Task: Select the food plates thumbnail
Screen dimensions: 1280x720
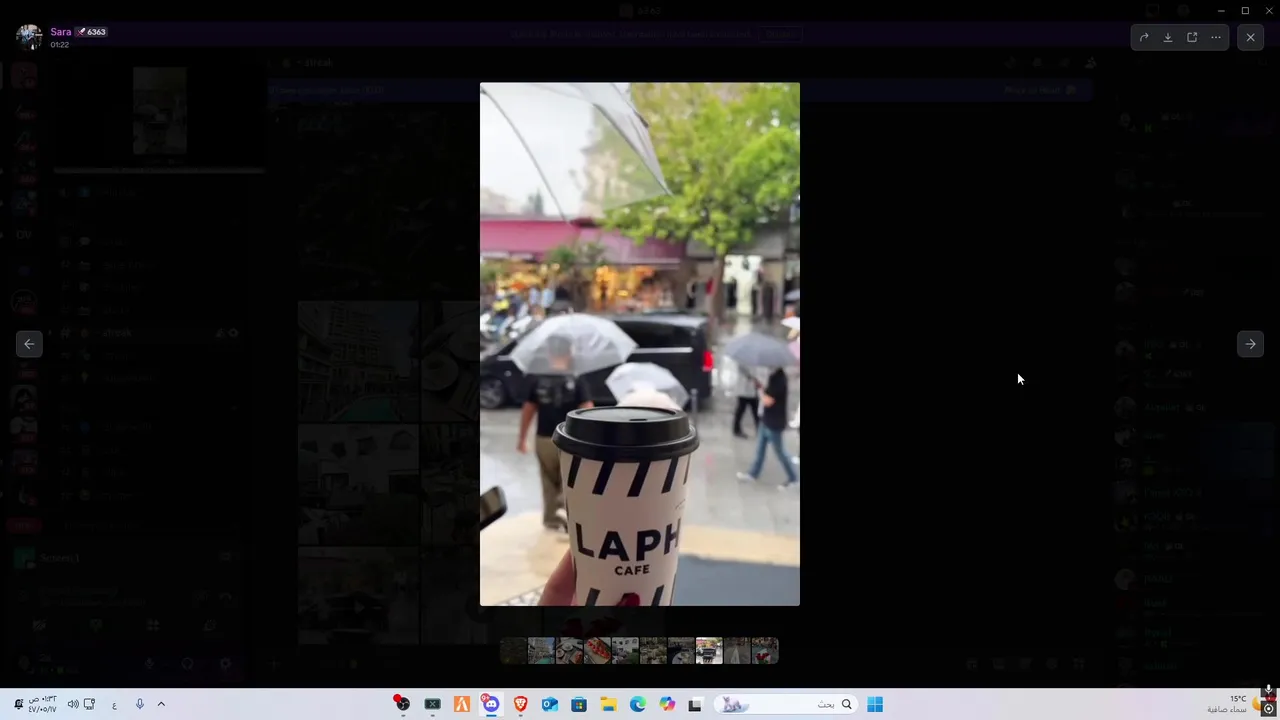Action: coord(569,651)
